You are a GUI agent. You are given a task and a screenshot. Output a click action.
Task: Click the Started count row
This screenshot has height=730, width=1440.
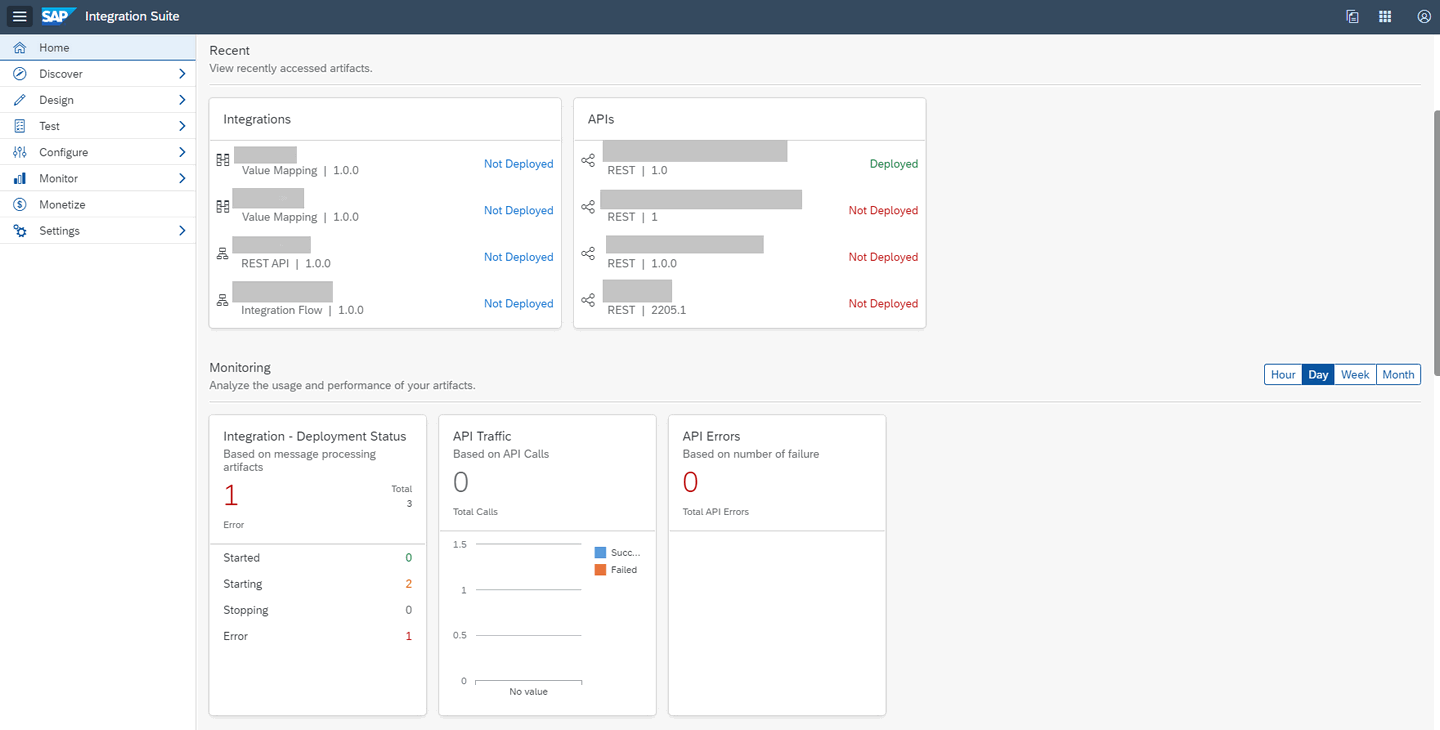click(x=318, y=558)
